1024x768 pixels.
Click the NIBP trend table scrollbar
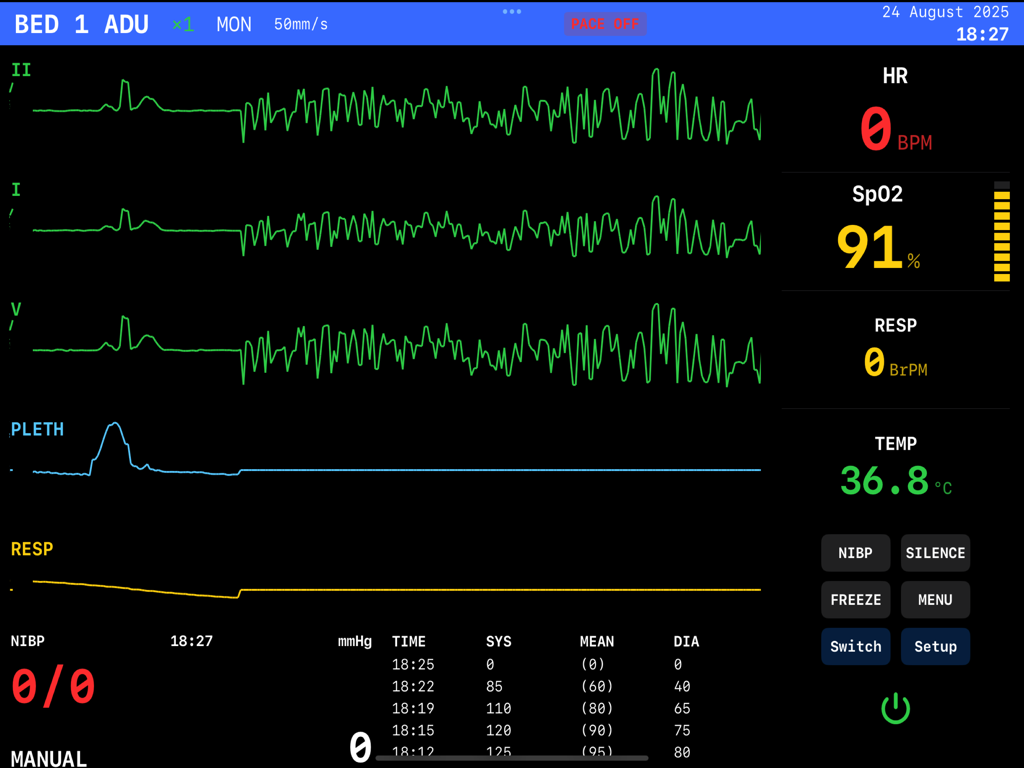click(512, 758)
